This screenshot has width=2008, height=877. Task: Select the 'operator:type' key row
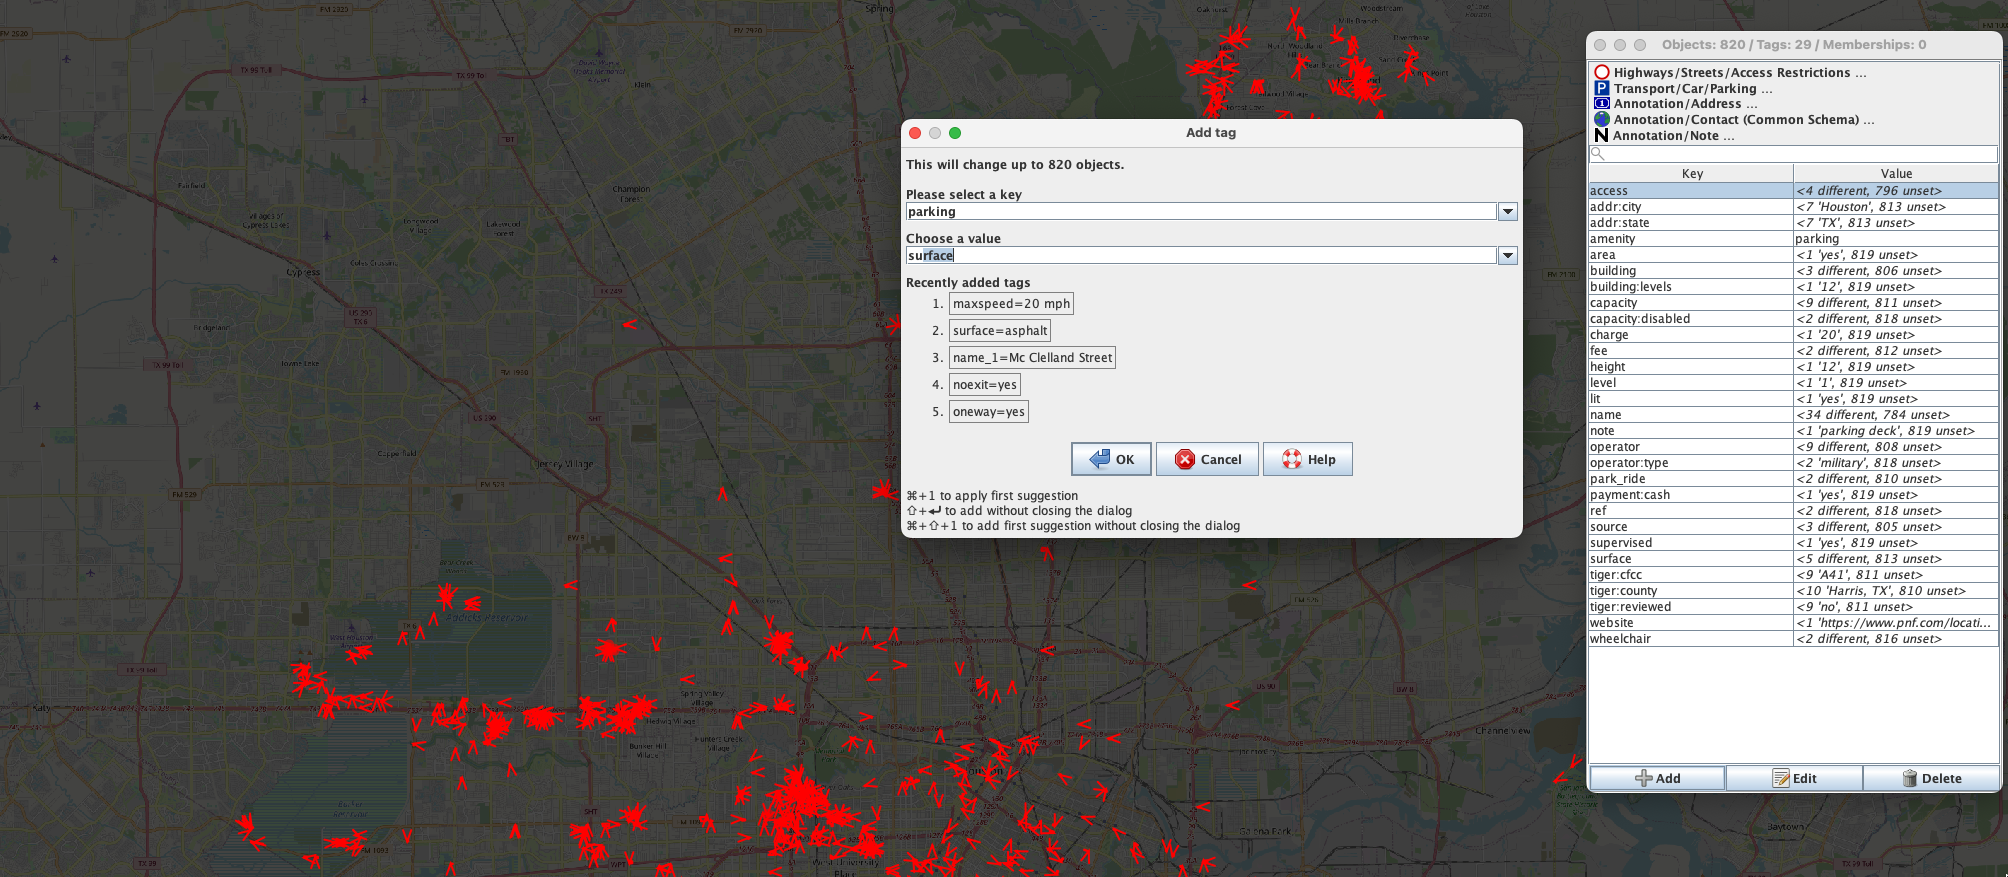click(x=1691, y=463)
